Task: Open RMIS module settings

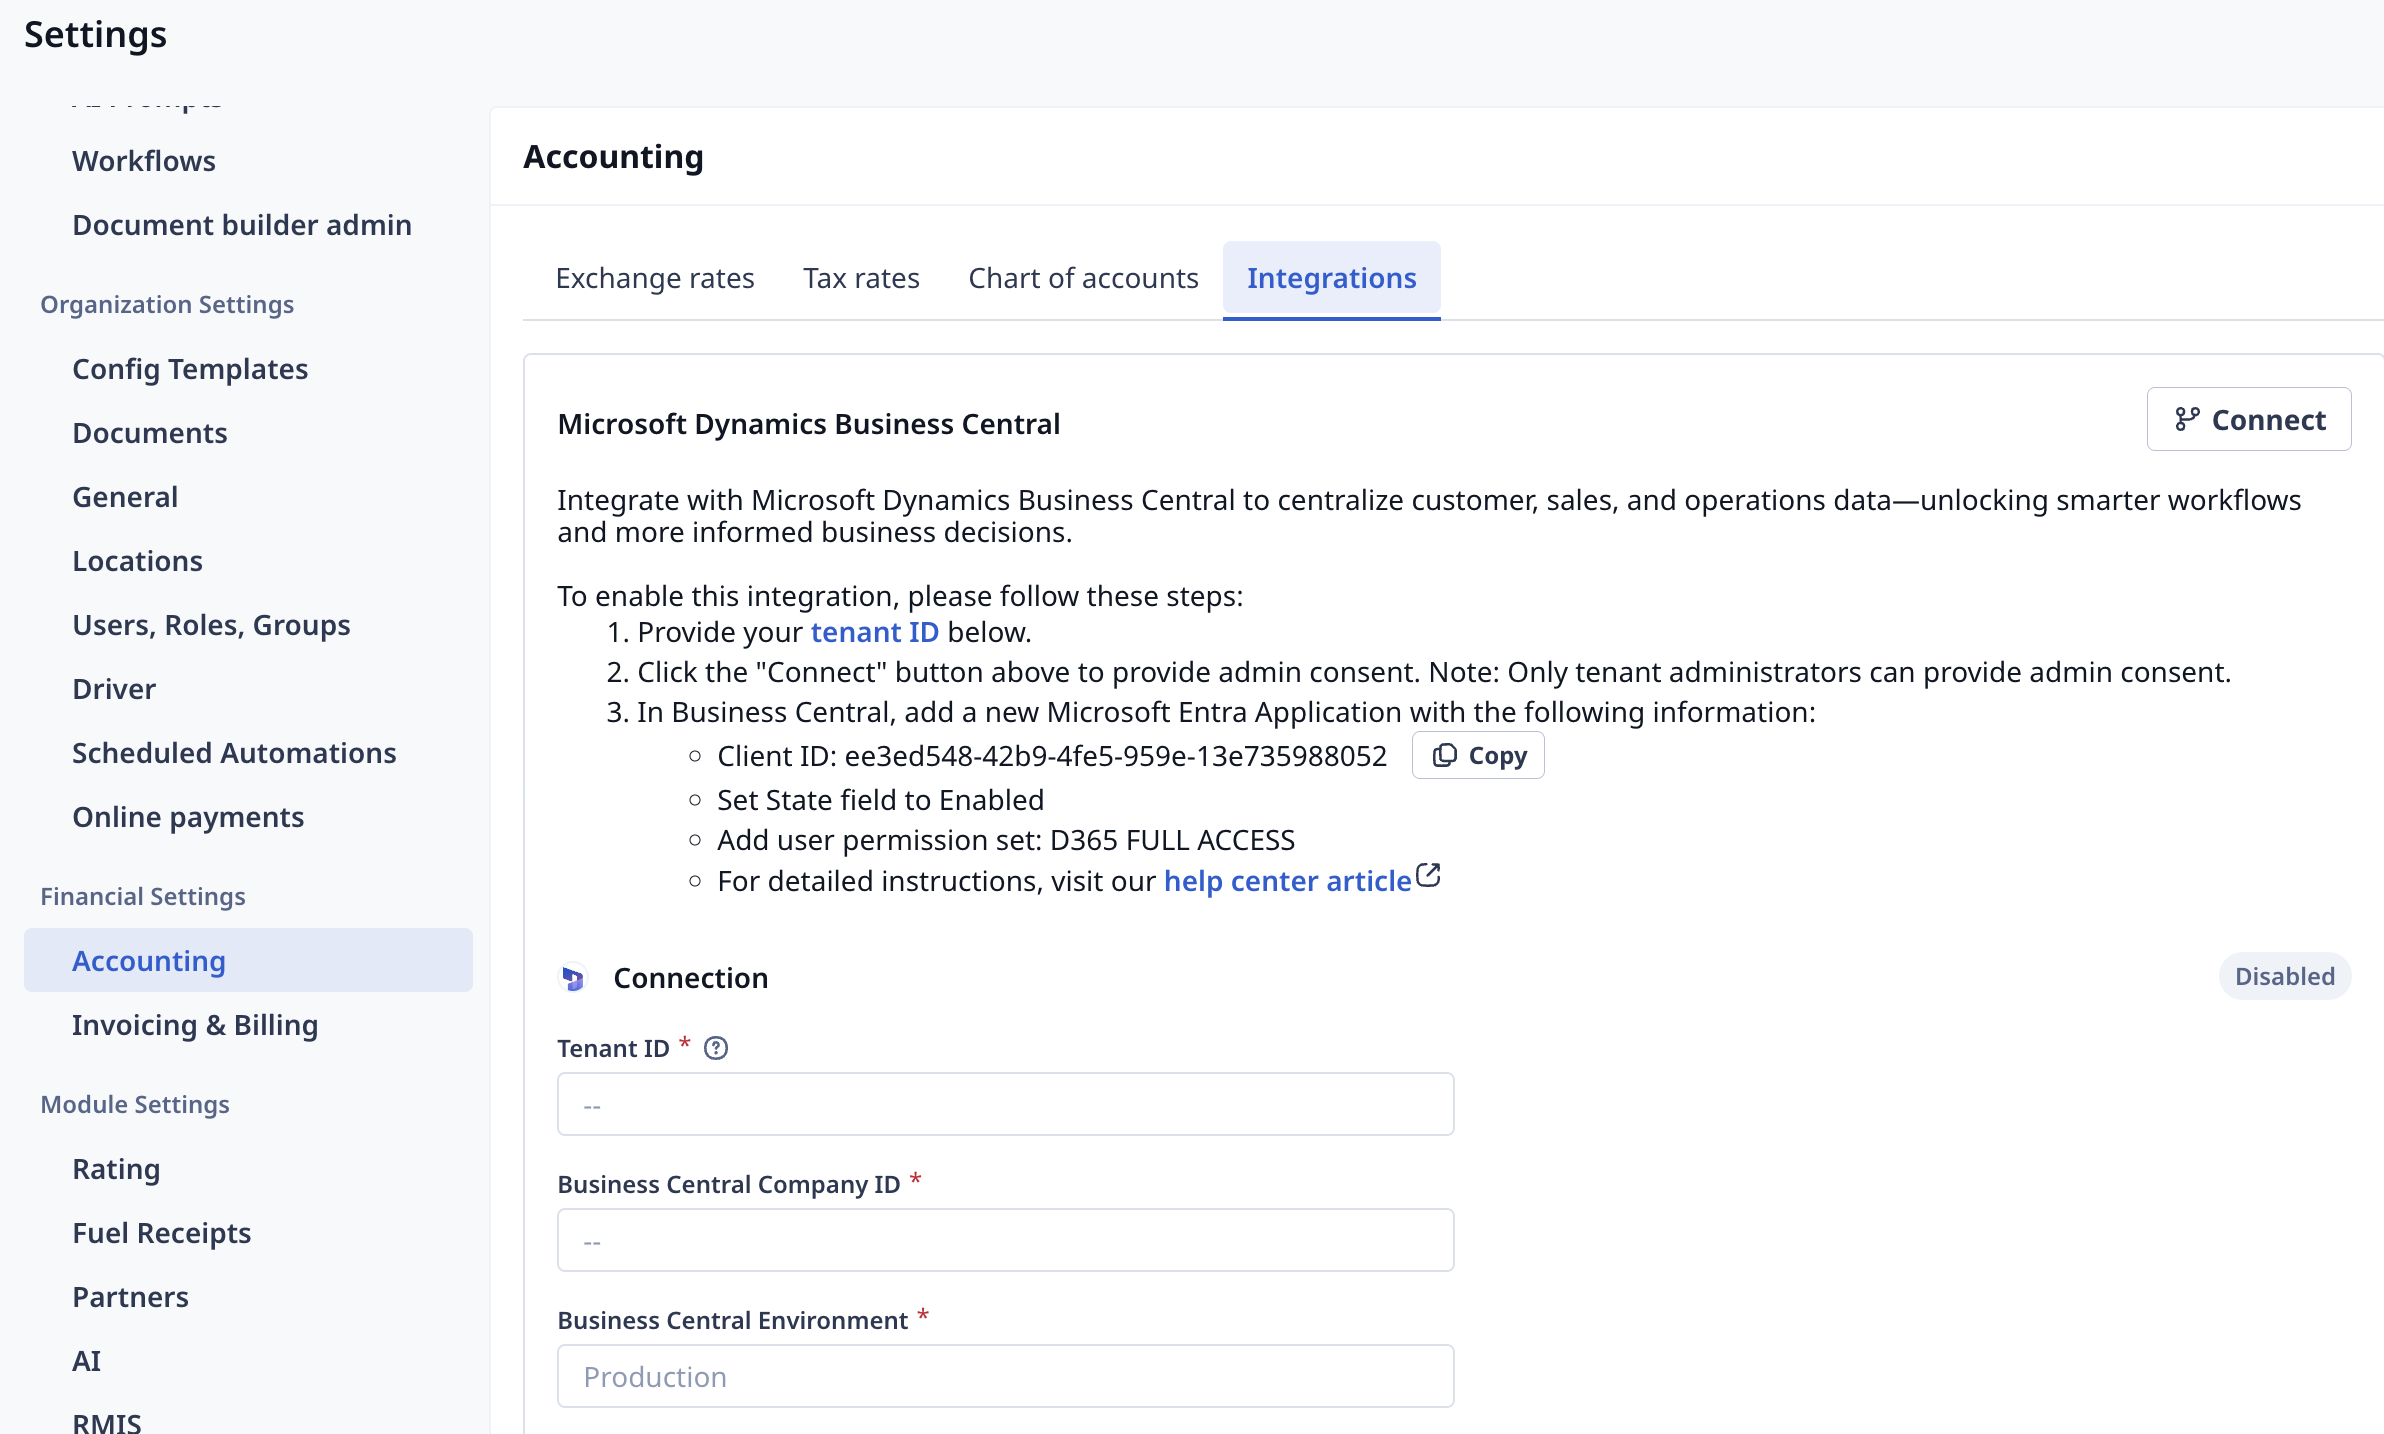Action: 106,1422
